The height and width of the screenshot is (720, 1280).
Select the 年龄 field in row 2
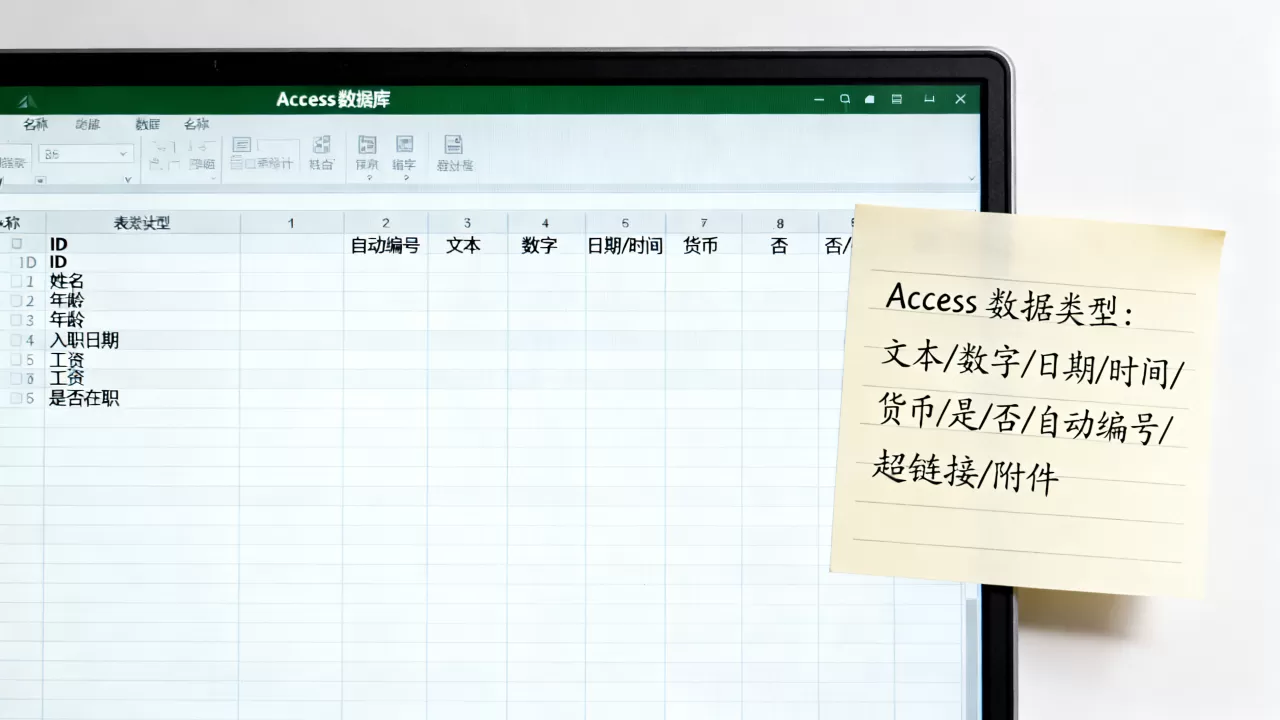(x=67, y=301)
